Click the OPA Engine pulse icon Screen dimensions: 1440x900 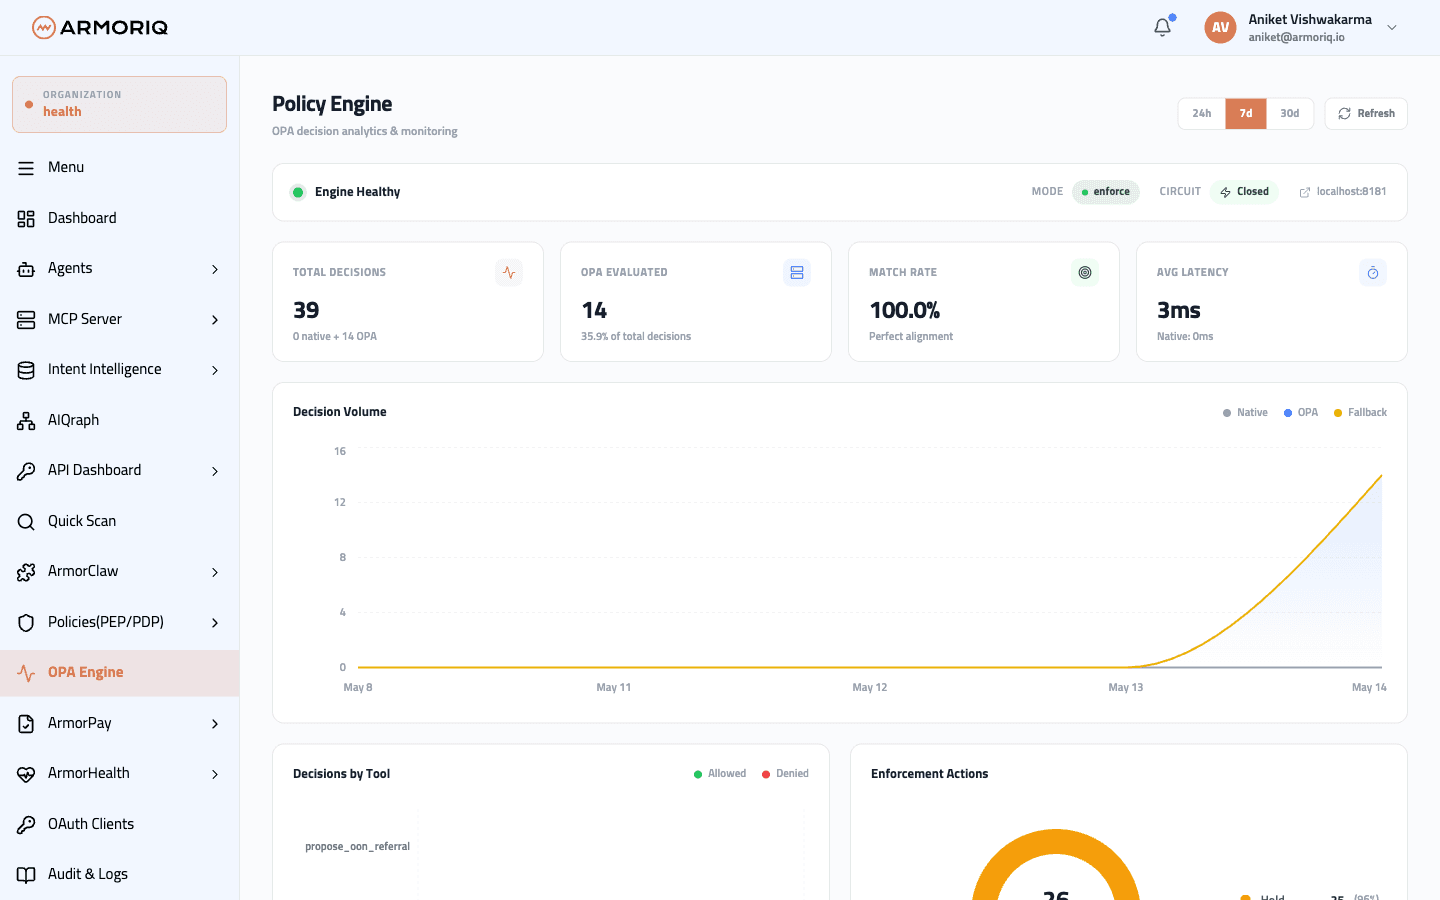pos(26,673)
